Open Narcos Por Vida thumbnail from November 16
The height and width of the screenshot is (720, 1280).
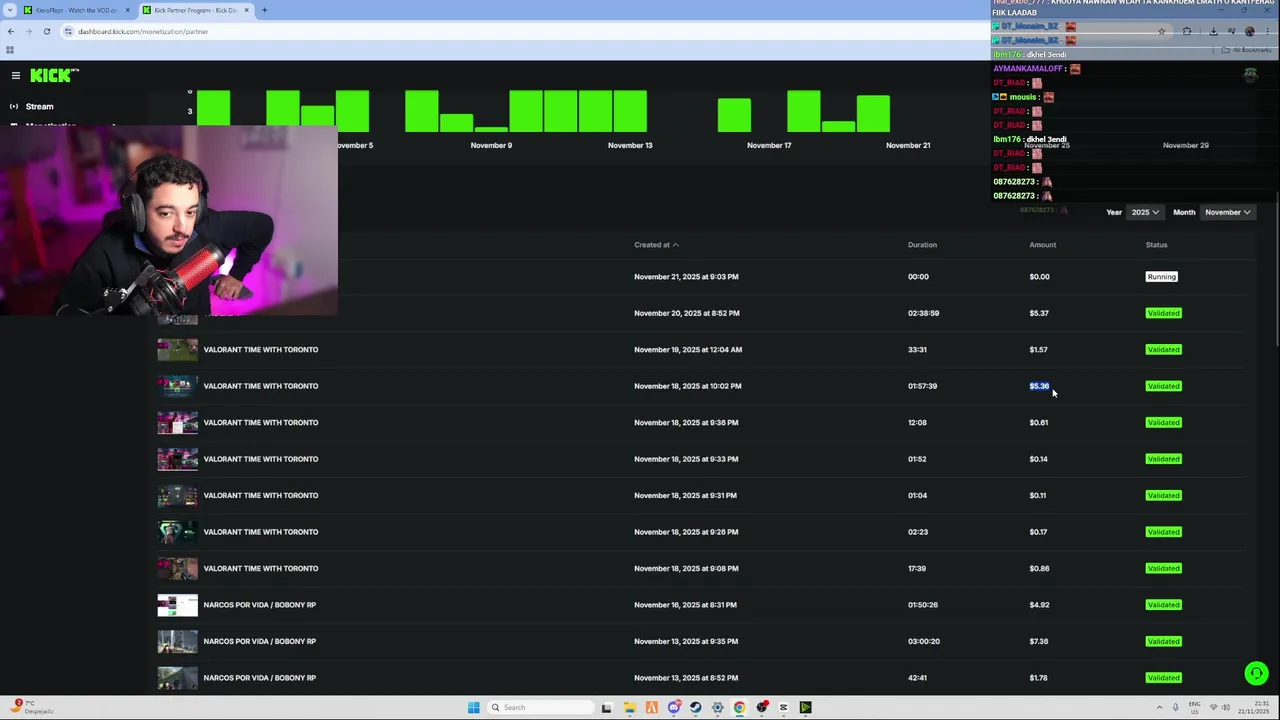[x=177, y=605]
